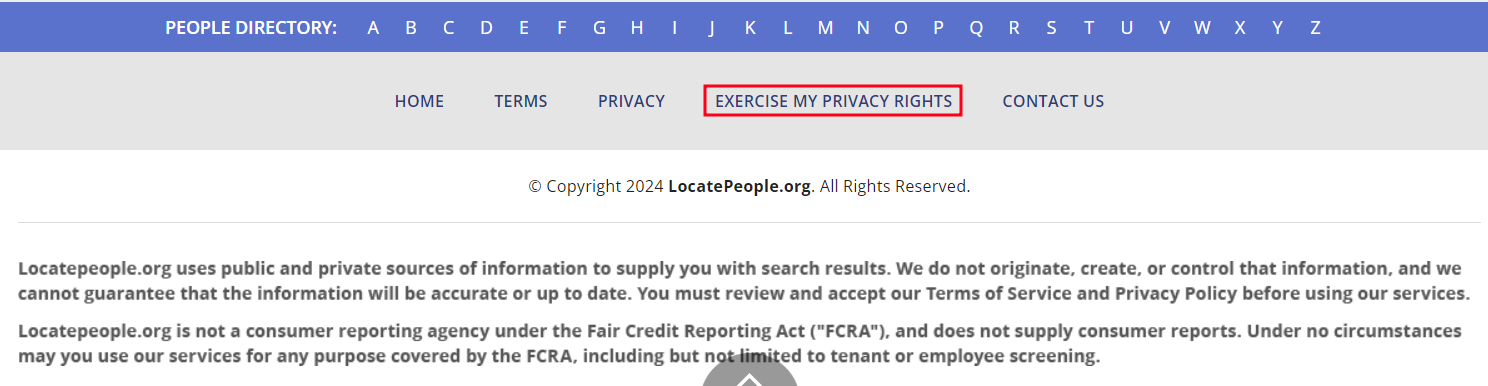
Task: Open People Directory letter P
Action: point(938,28)
